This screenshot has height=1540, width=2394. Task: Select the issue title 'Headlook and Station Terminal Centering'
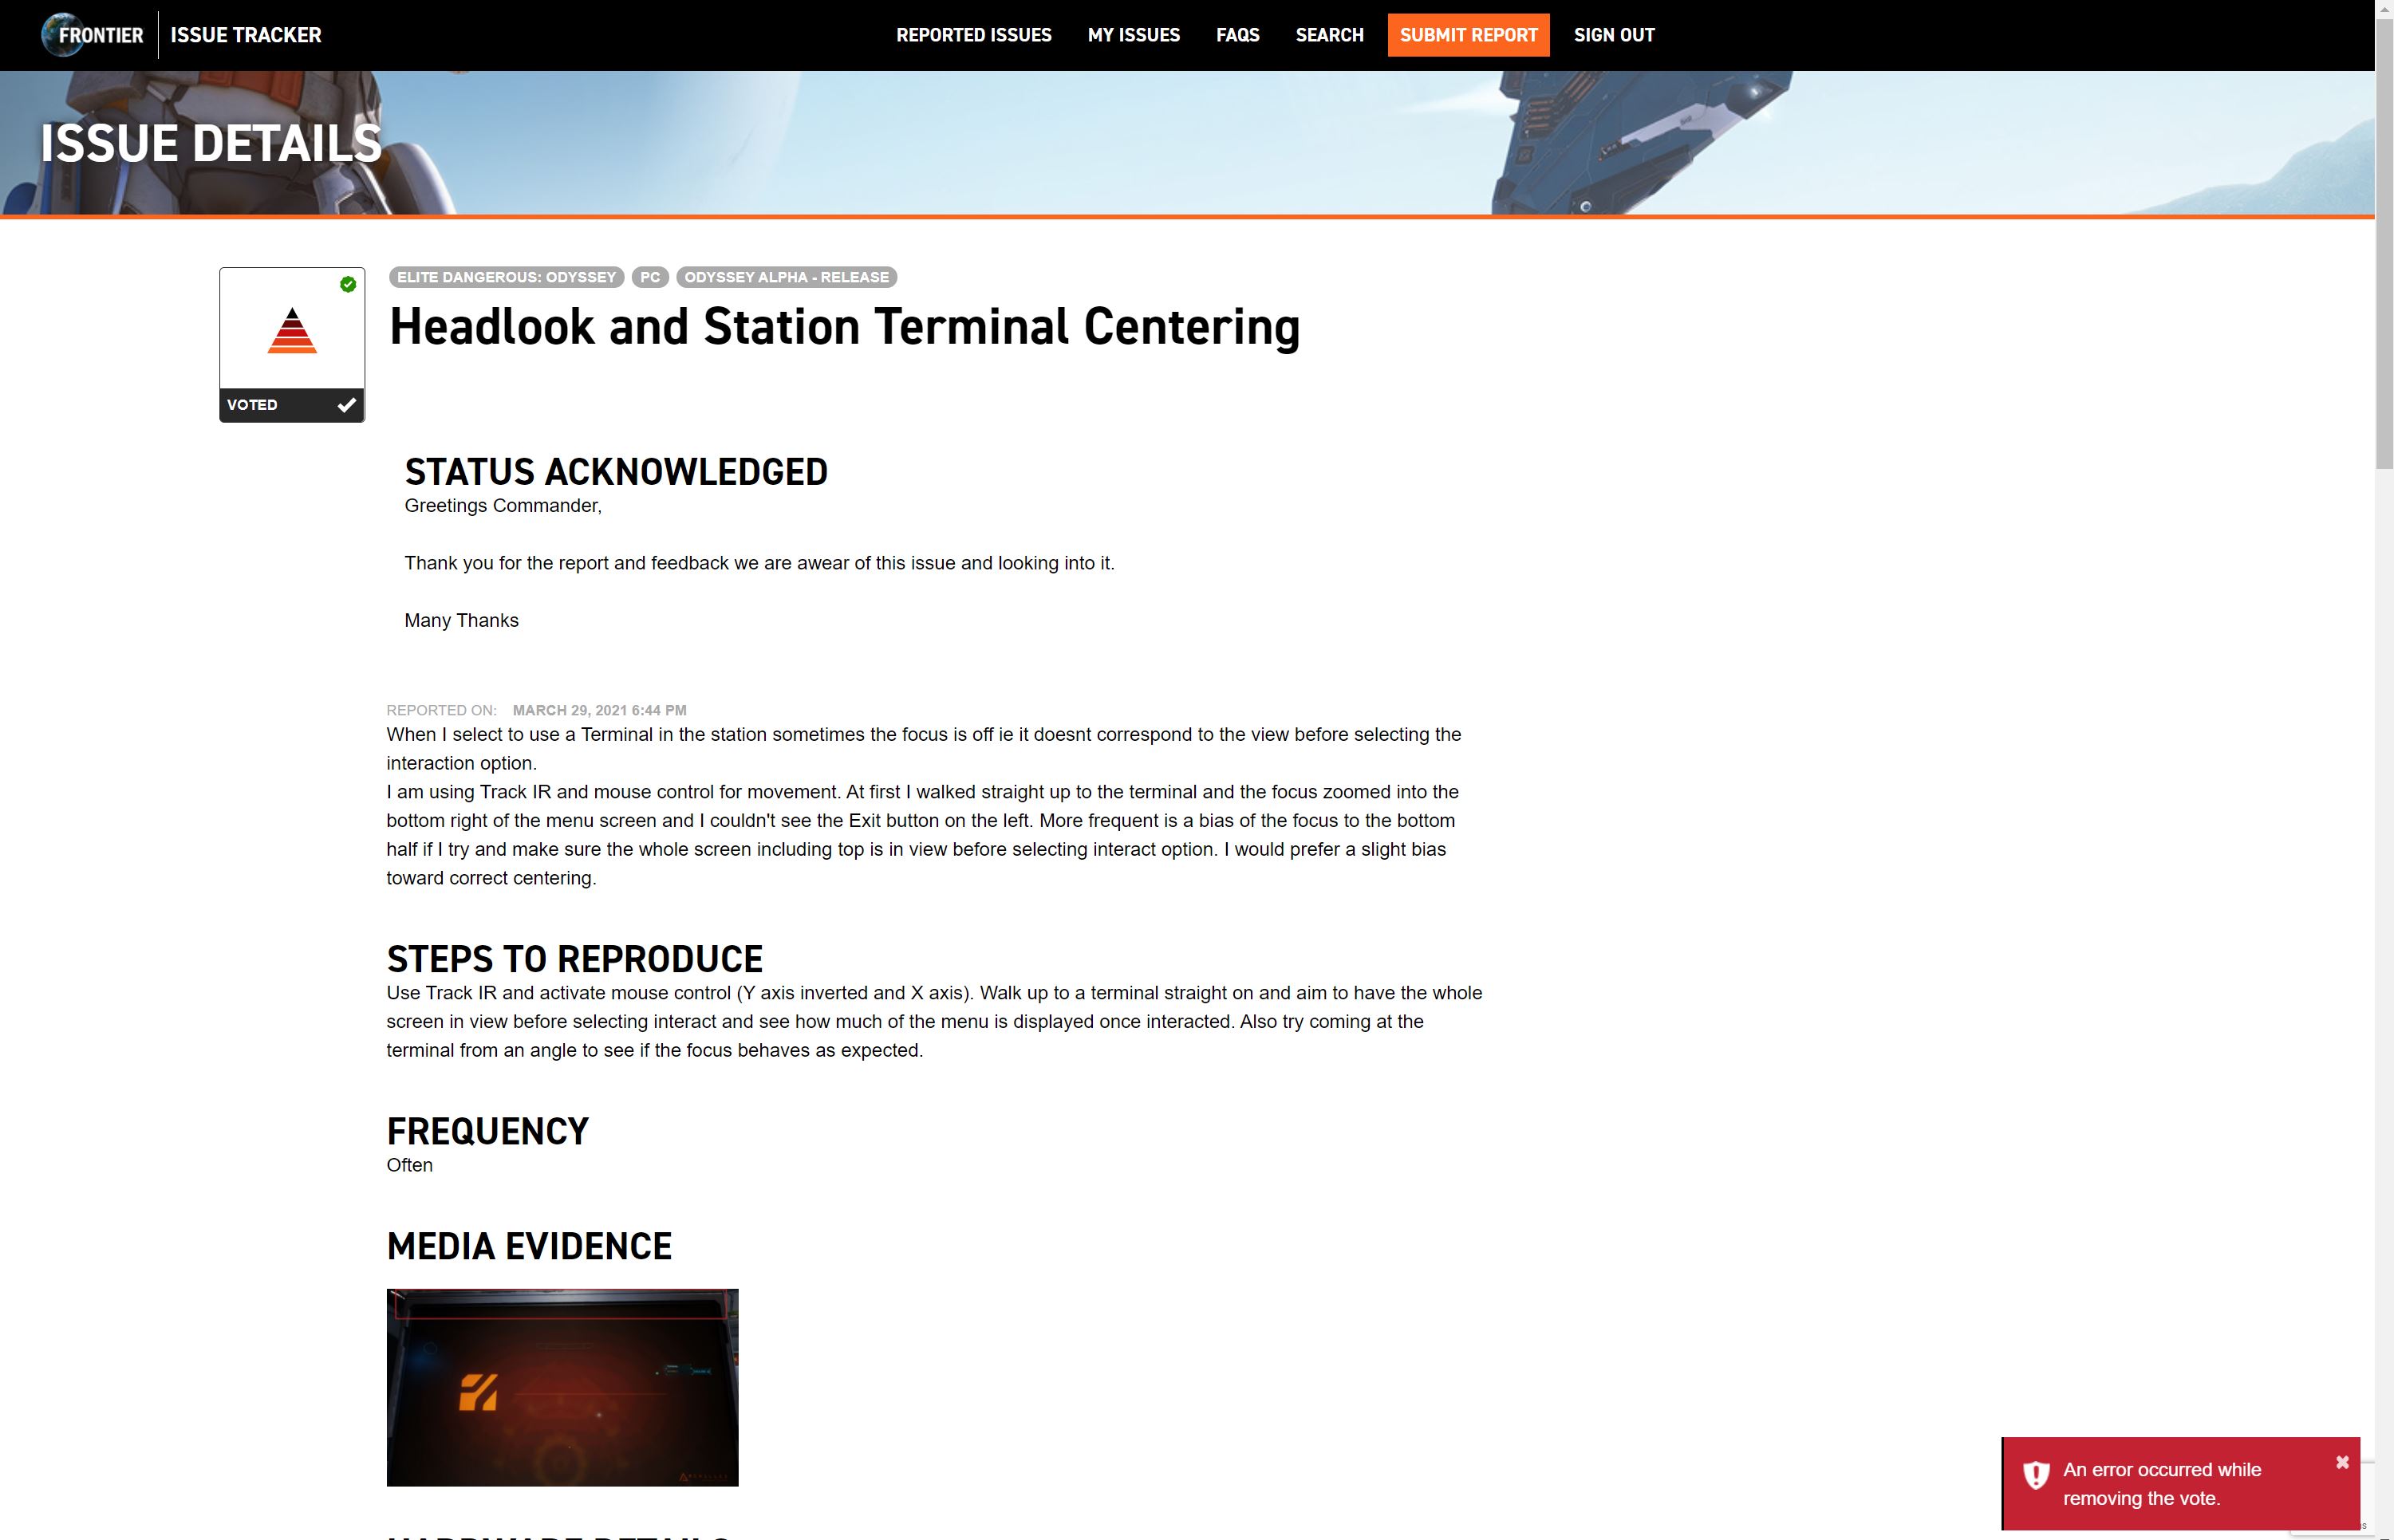click(x=844, y=327)
